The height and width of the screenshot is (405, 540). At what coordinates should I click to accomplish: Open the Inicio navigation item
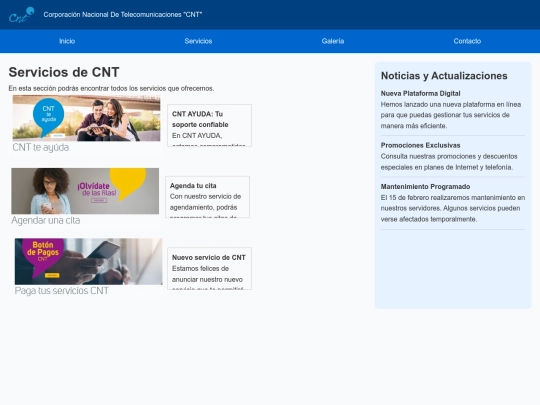pyautogui.click(x=67, y=41)
